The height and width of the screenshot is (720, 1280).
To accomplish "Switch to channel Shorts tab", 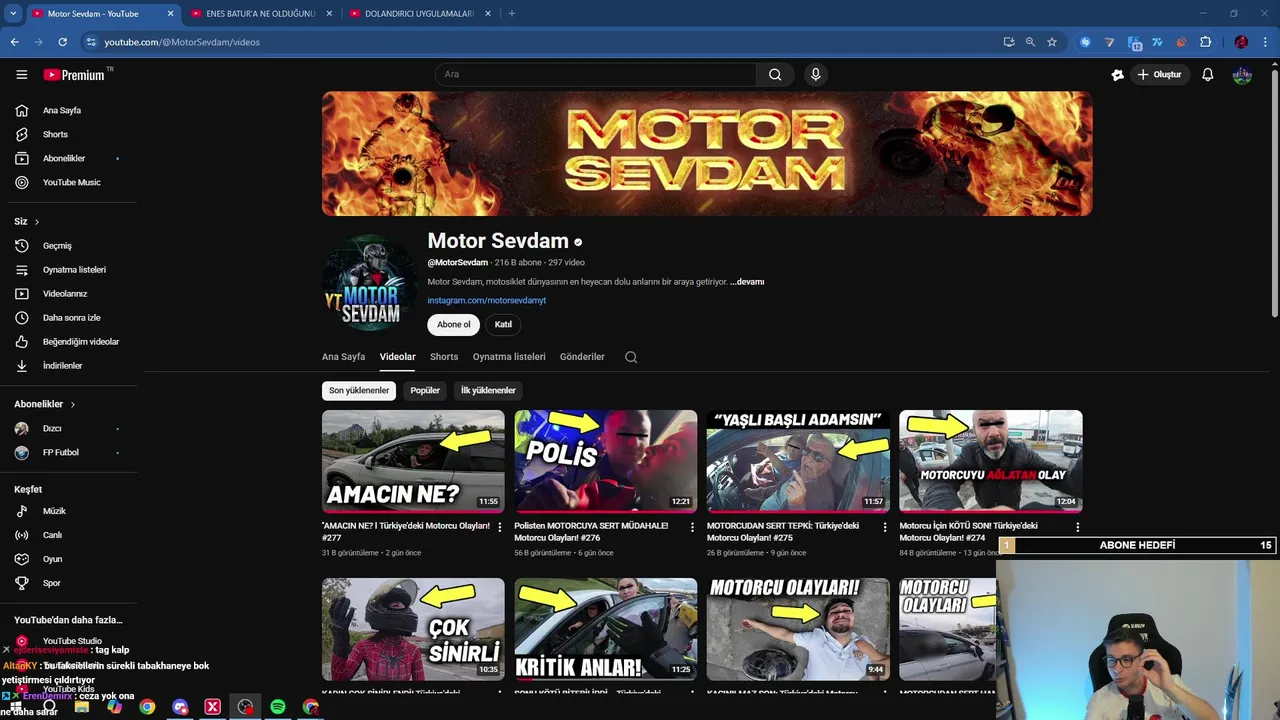I will (444, 357).
